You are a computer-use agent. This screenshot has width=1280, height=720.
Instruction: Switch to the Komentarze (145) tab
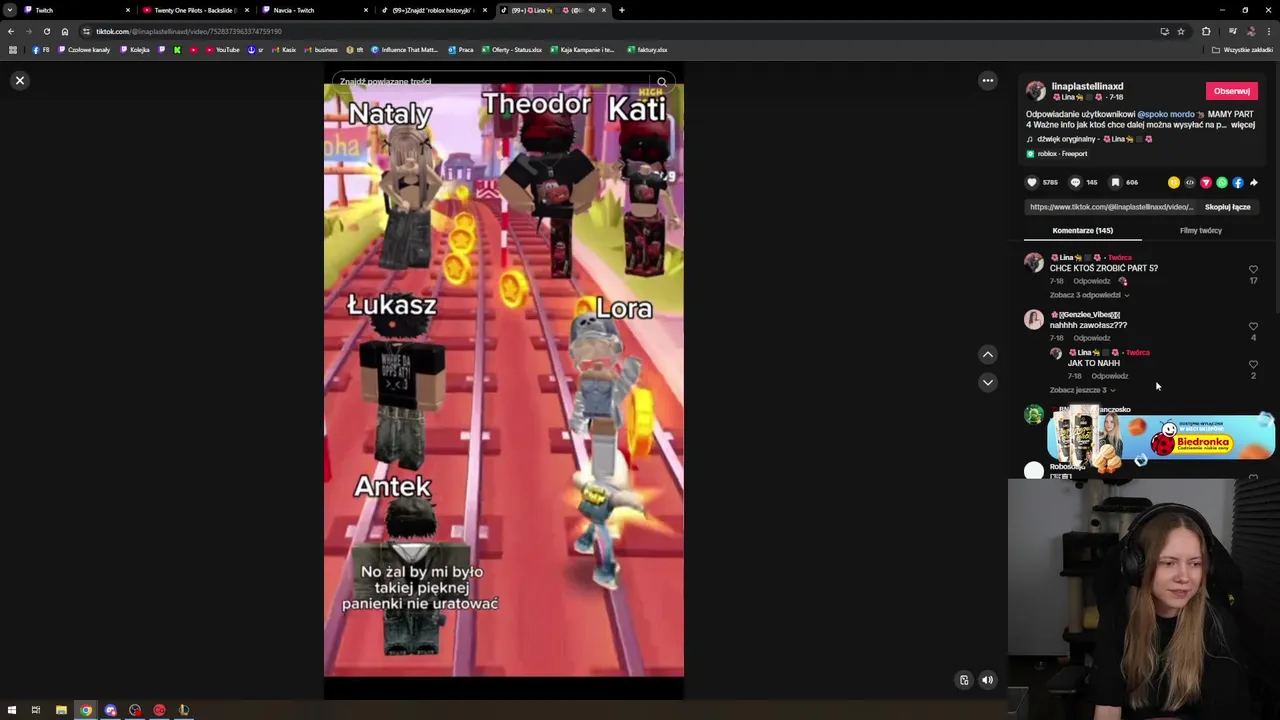[x=1082, y=230]
